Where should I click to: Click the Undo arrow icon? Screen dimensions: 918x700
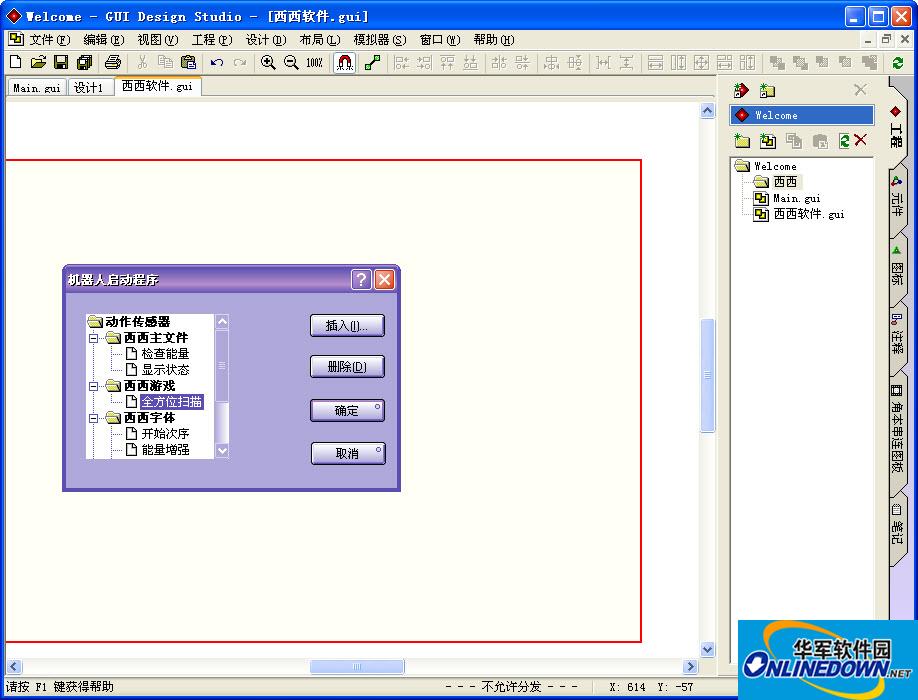tap(216, 62)
